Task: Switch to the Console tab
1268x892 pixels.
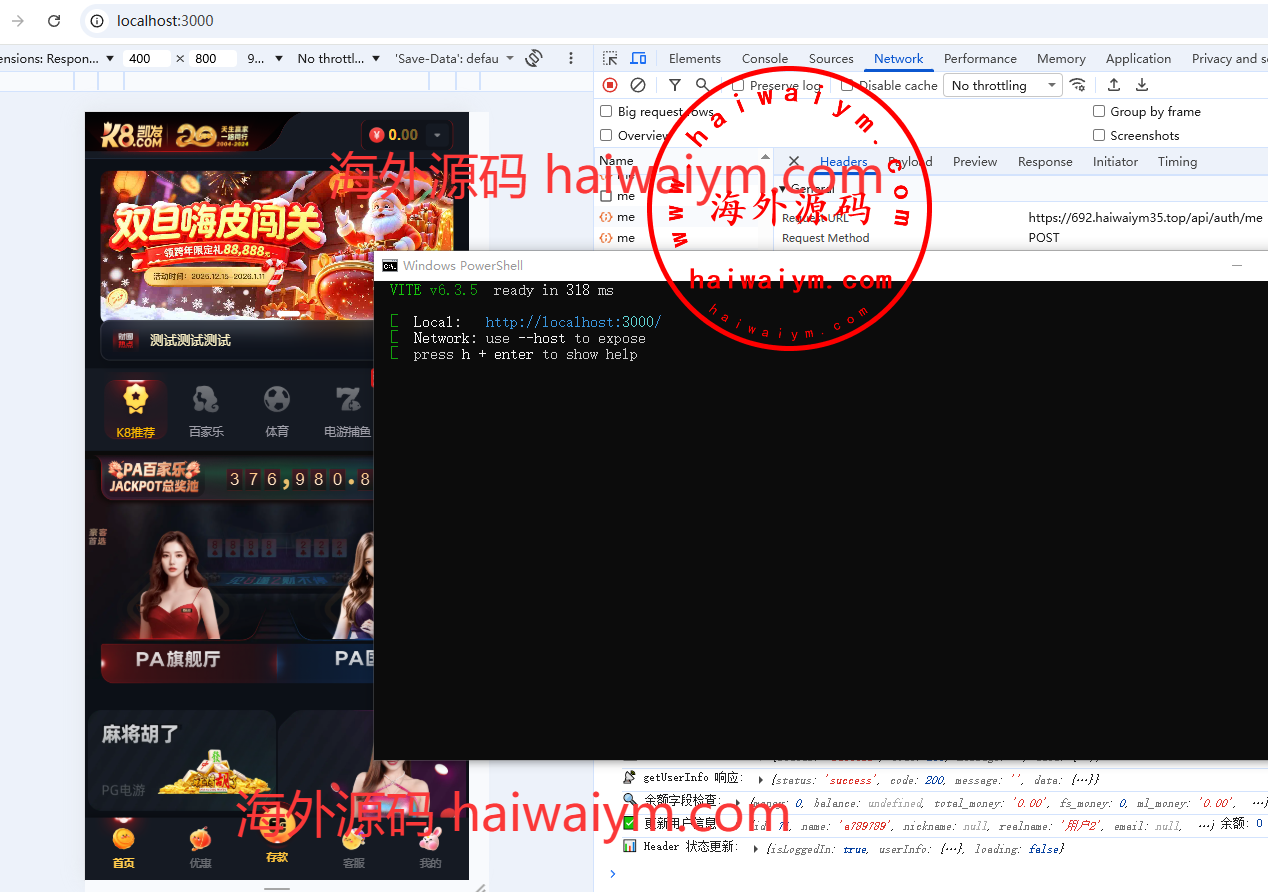Action: click(765, 59)
